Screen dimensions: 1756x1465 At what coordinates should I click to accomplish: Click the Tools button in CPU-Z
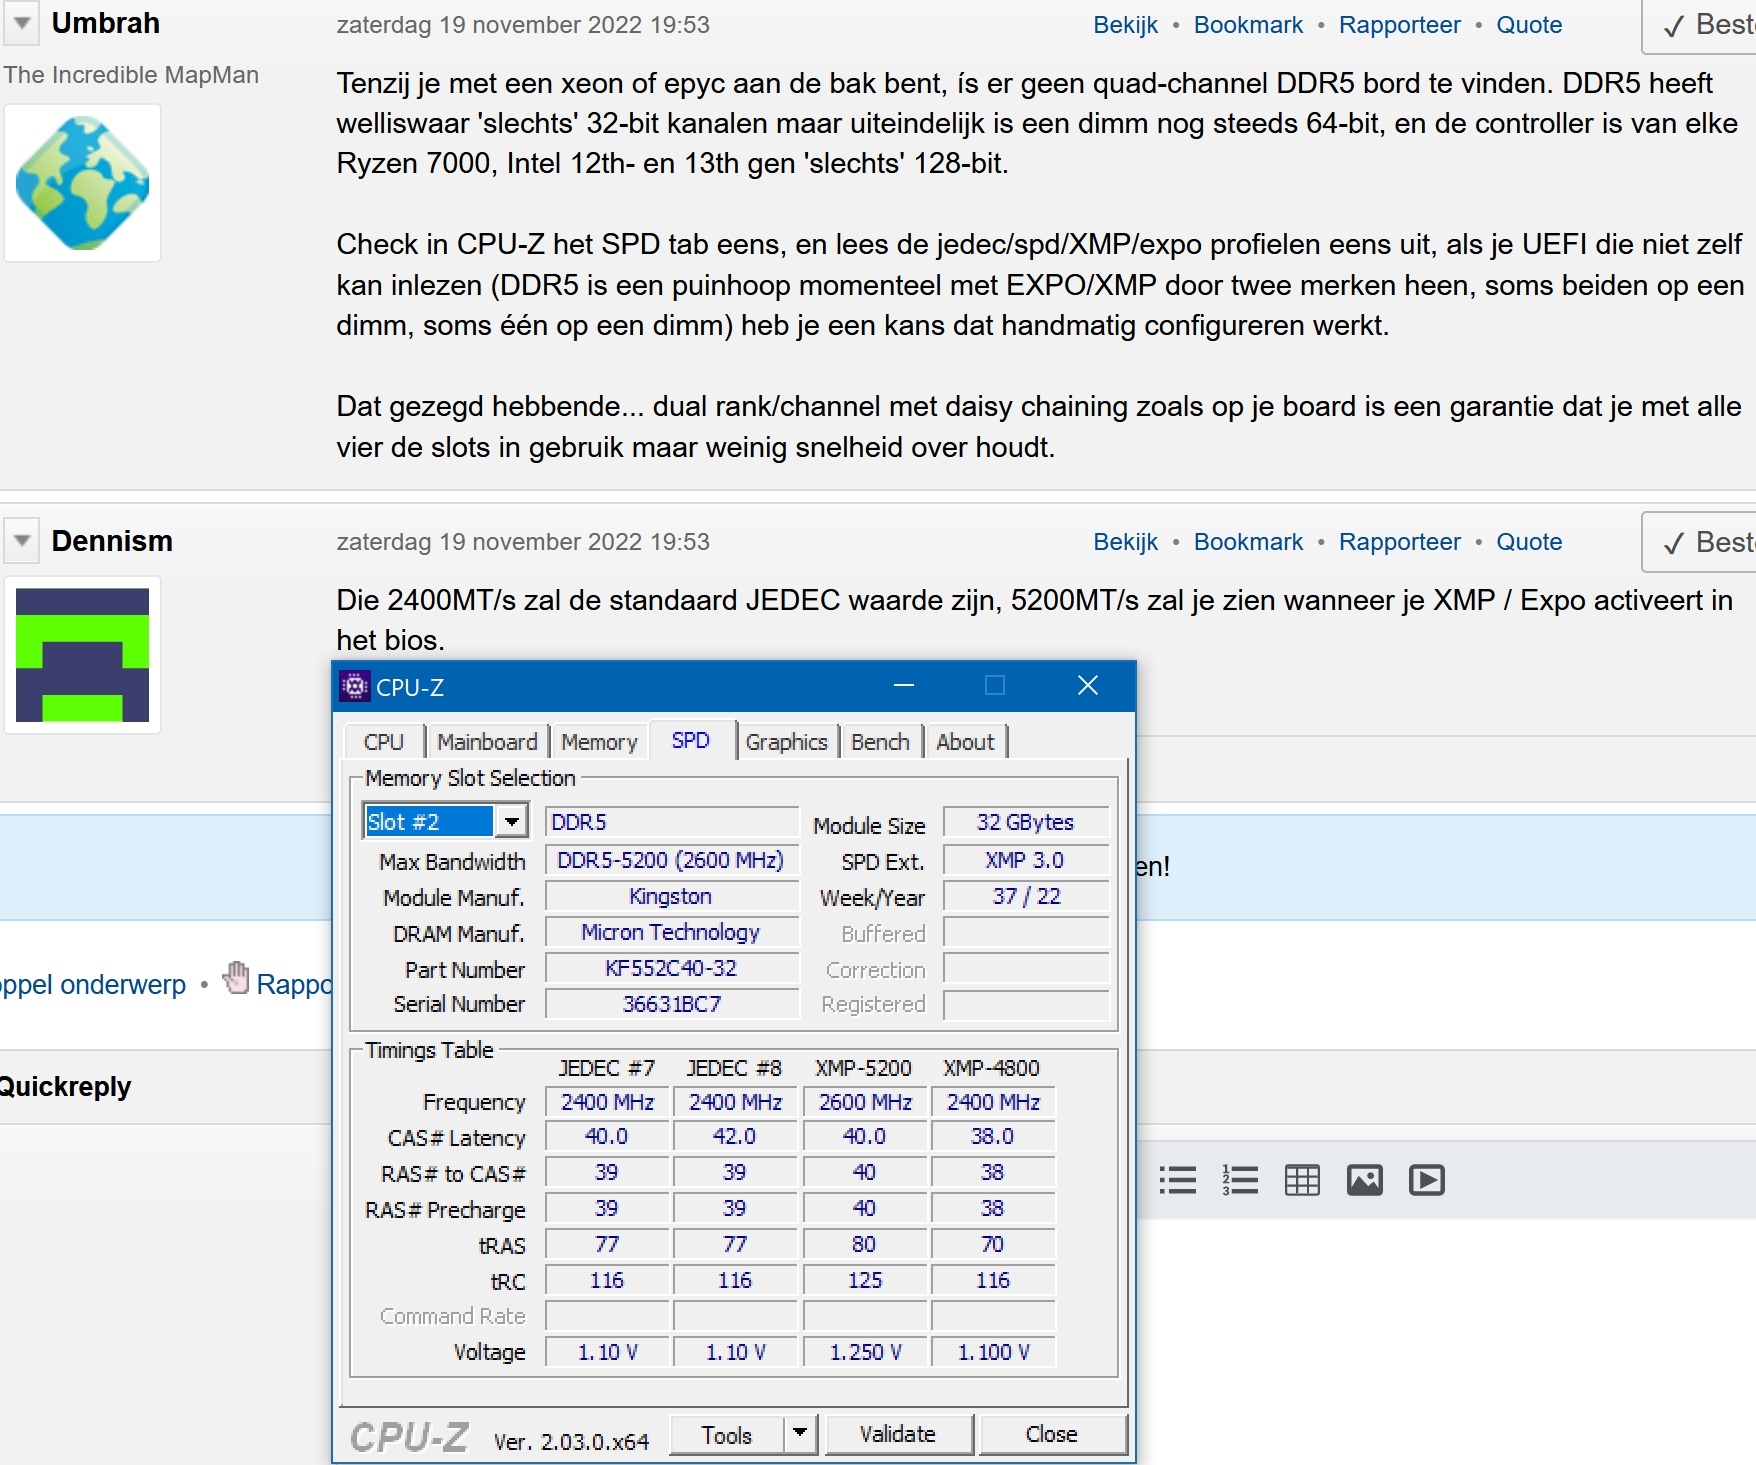tap(727, 1434)
